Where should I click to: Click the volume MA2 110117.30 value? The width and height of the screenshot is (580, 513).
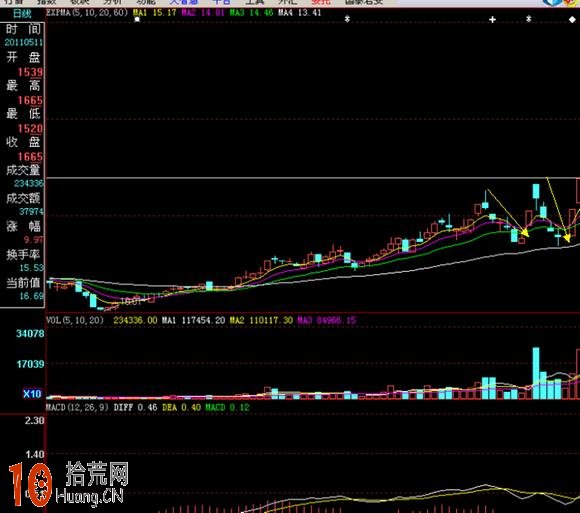[261, 320]
